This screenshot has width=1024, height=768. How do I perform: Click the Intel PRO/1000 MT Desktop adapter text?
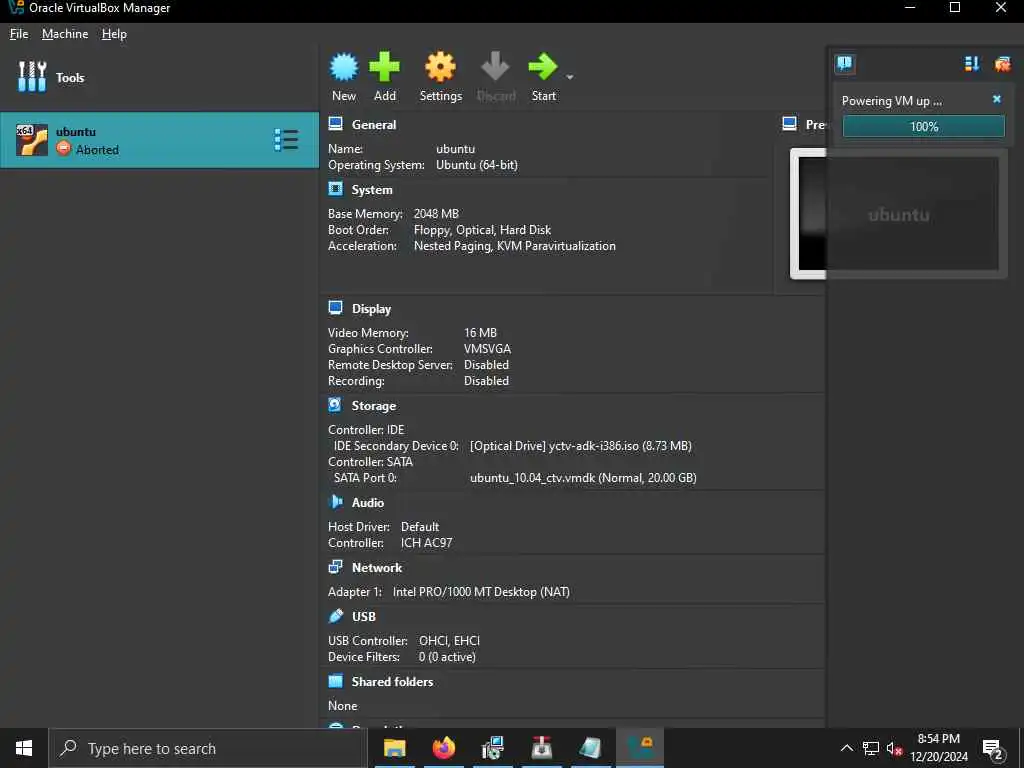(481, 592)
